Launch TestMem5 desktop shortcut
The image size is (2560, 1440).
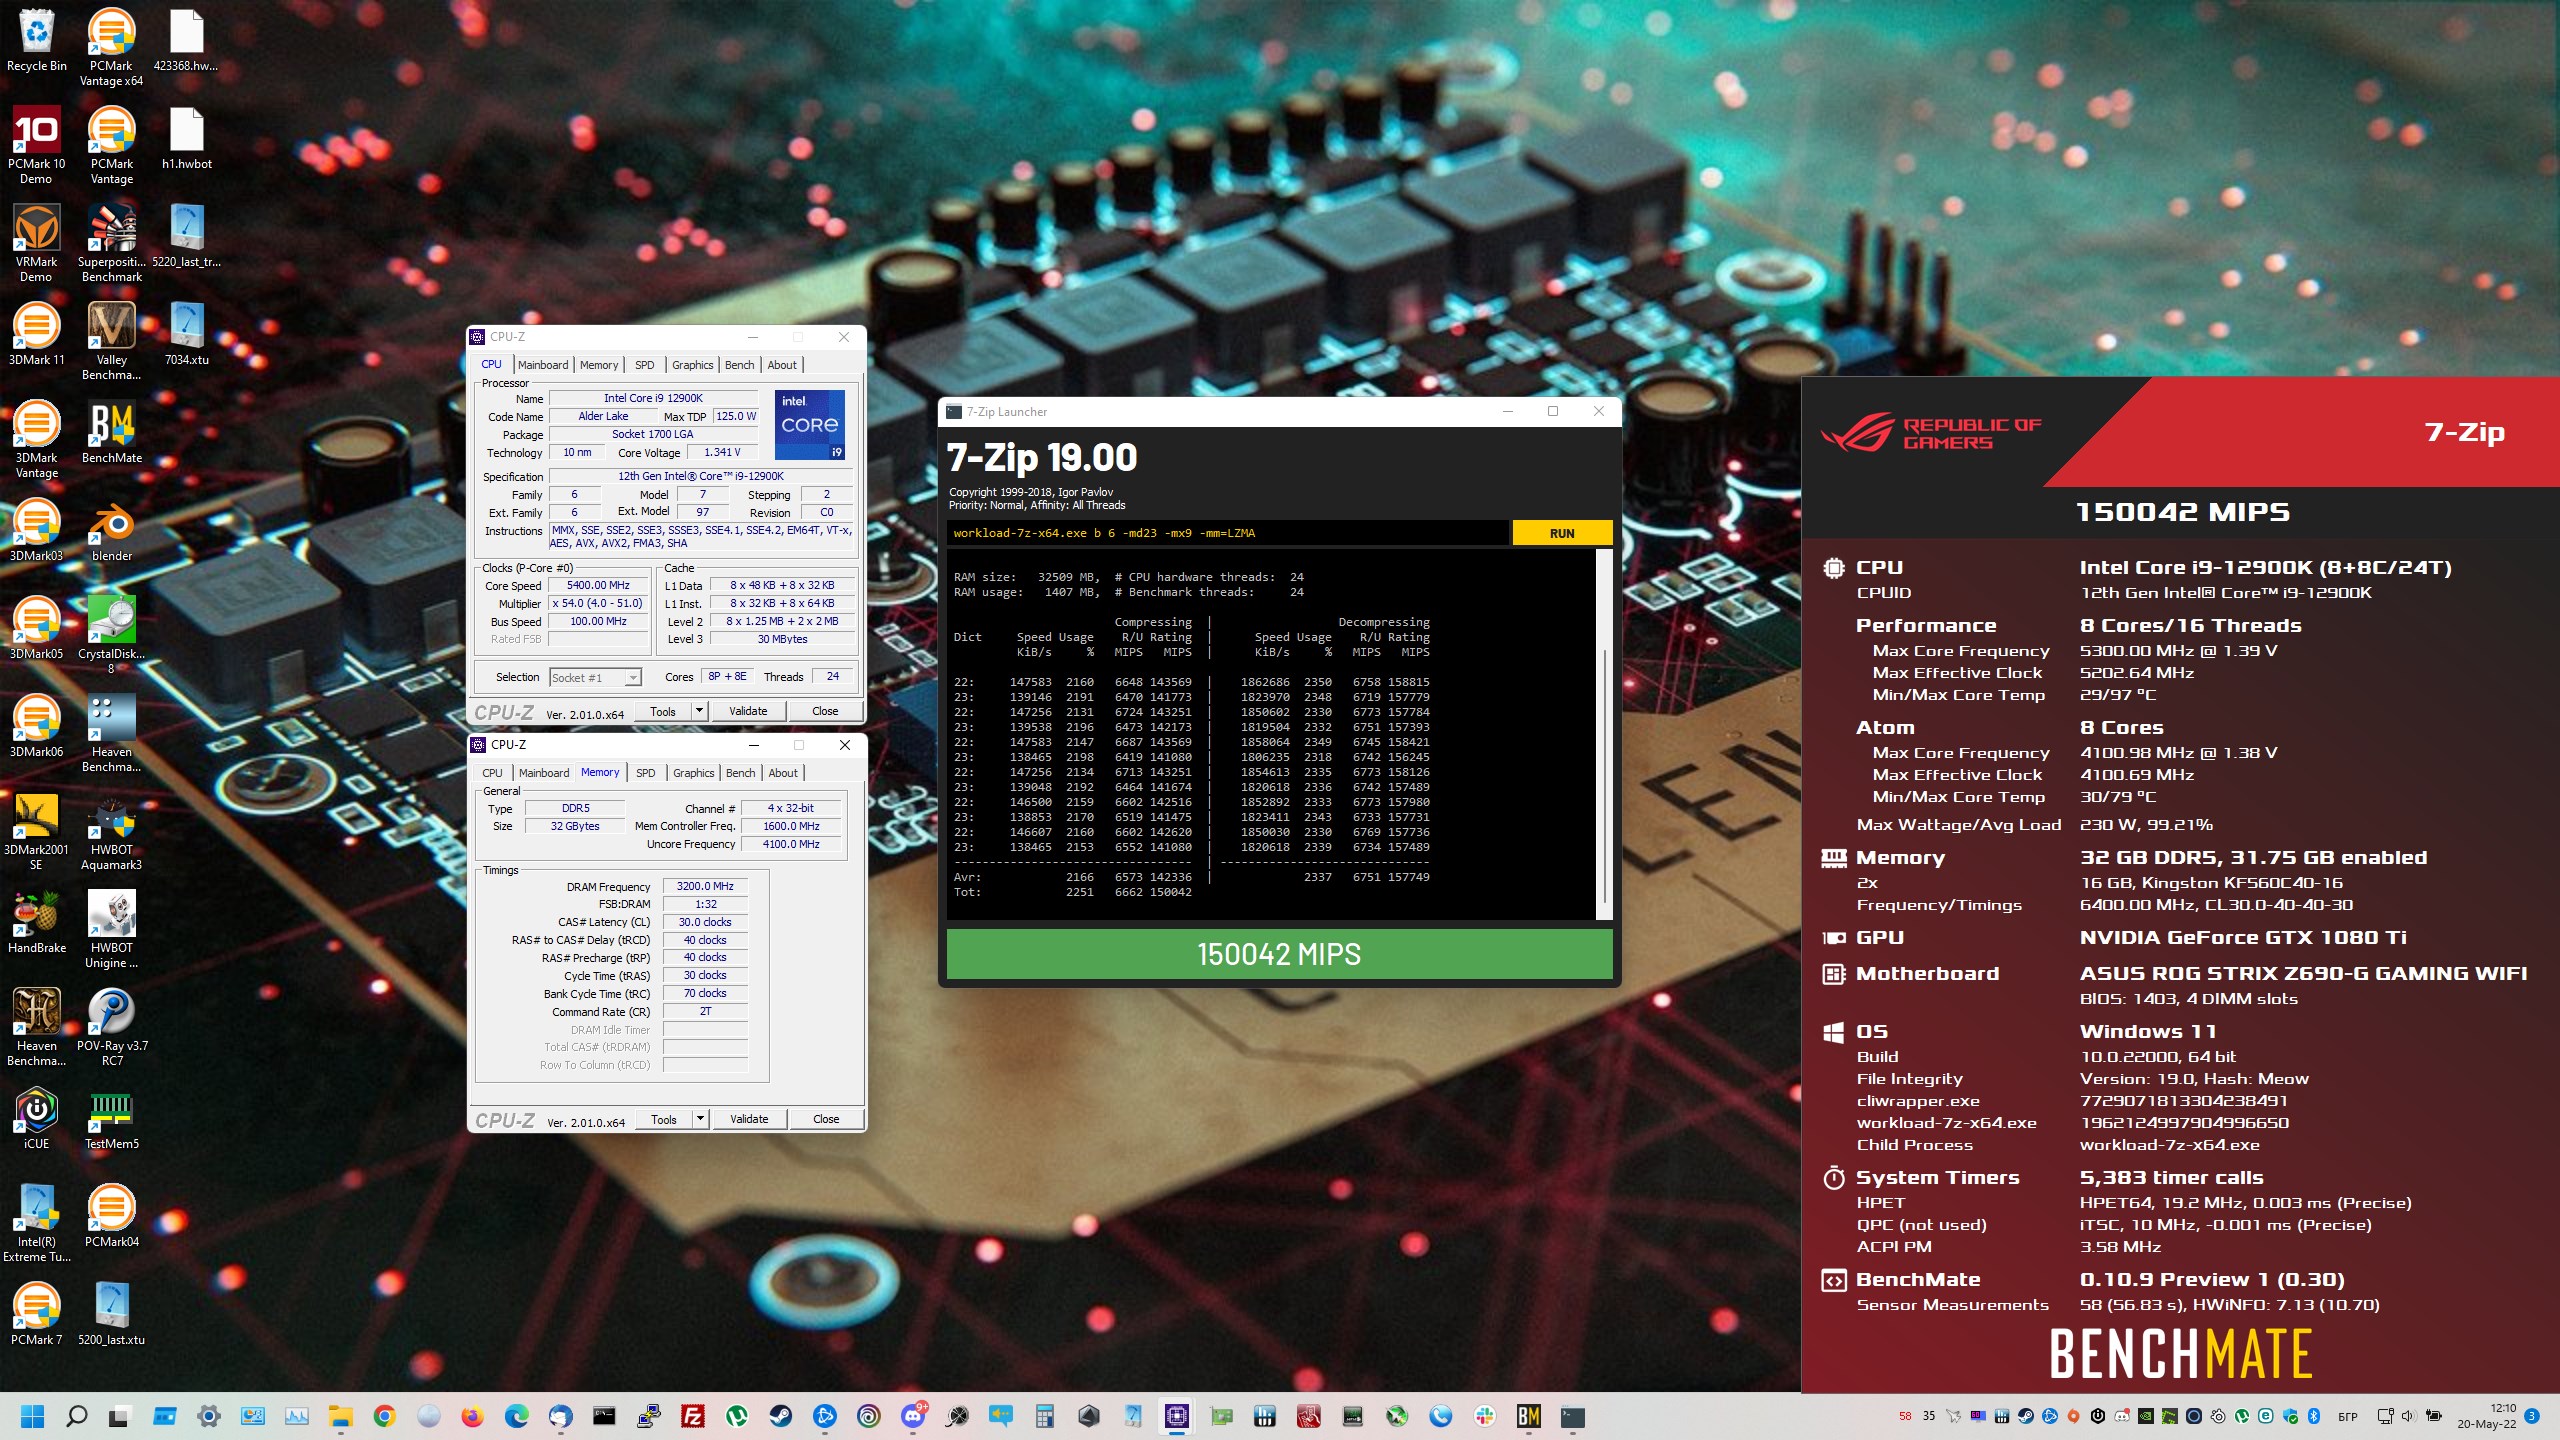111,1118
